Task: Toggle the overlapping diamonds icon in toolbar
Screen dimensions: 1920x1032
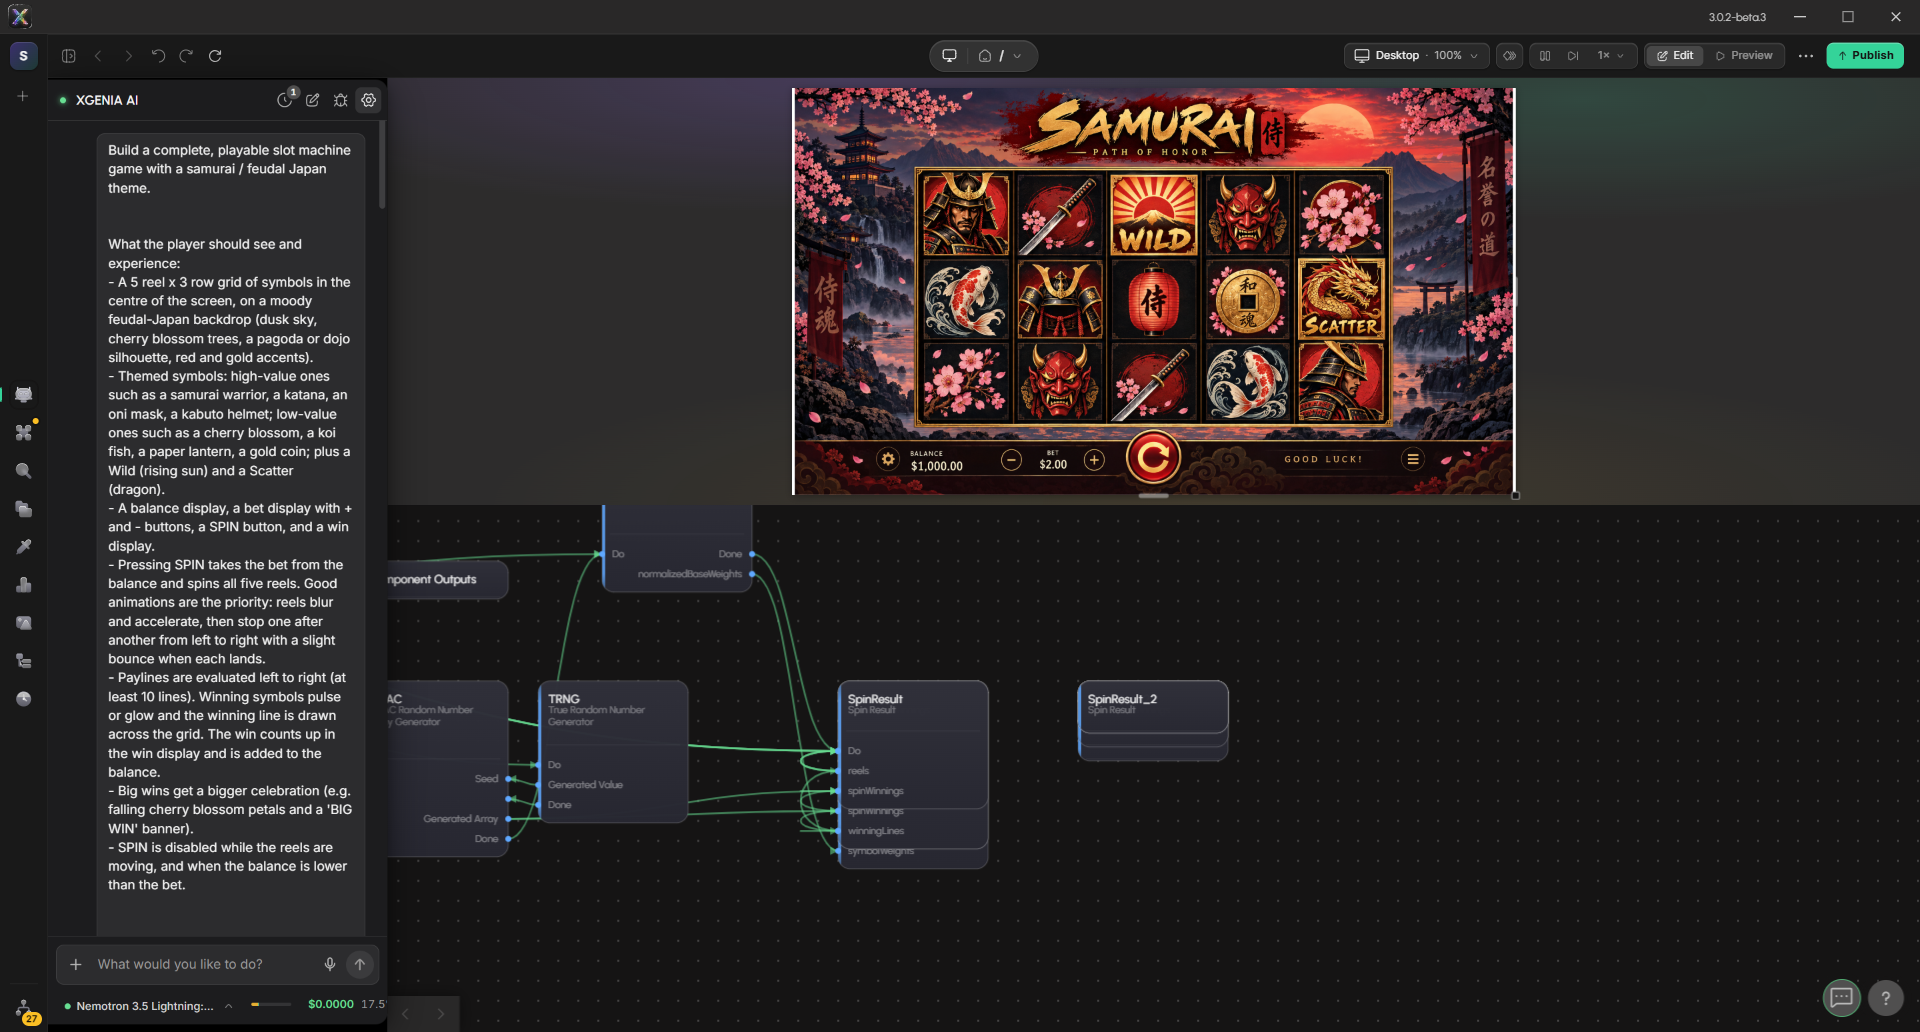Action: coord(1510,56)
